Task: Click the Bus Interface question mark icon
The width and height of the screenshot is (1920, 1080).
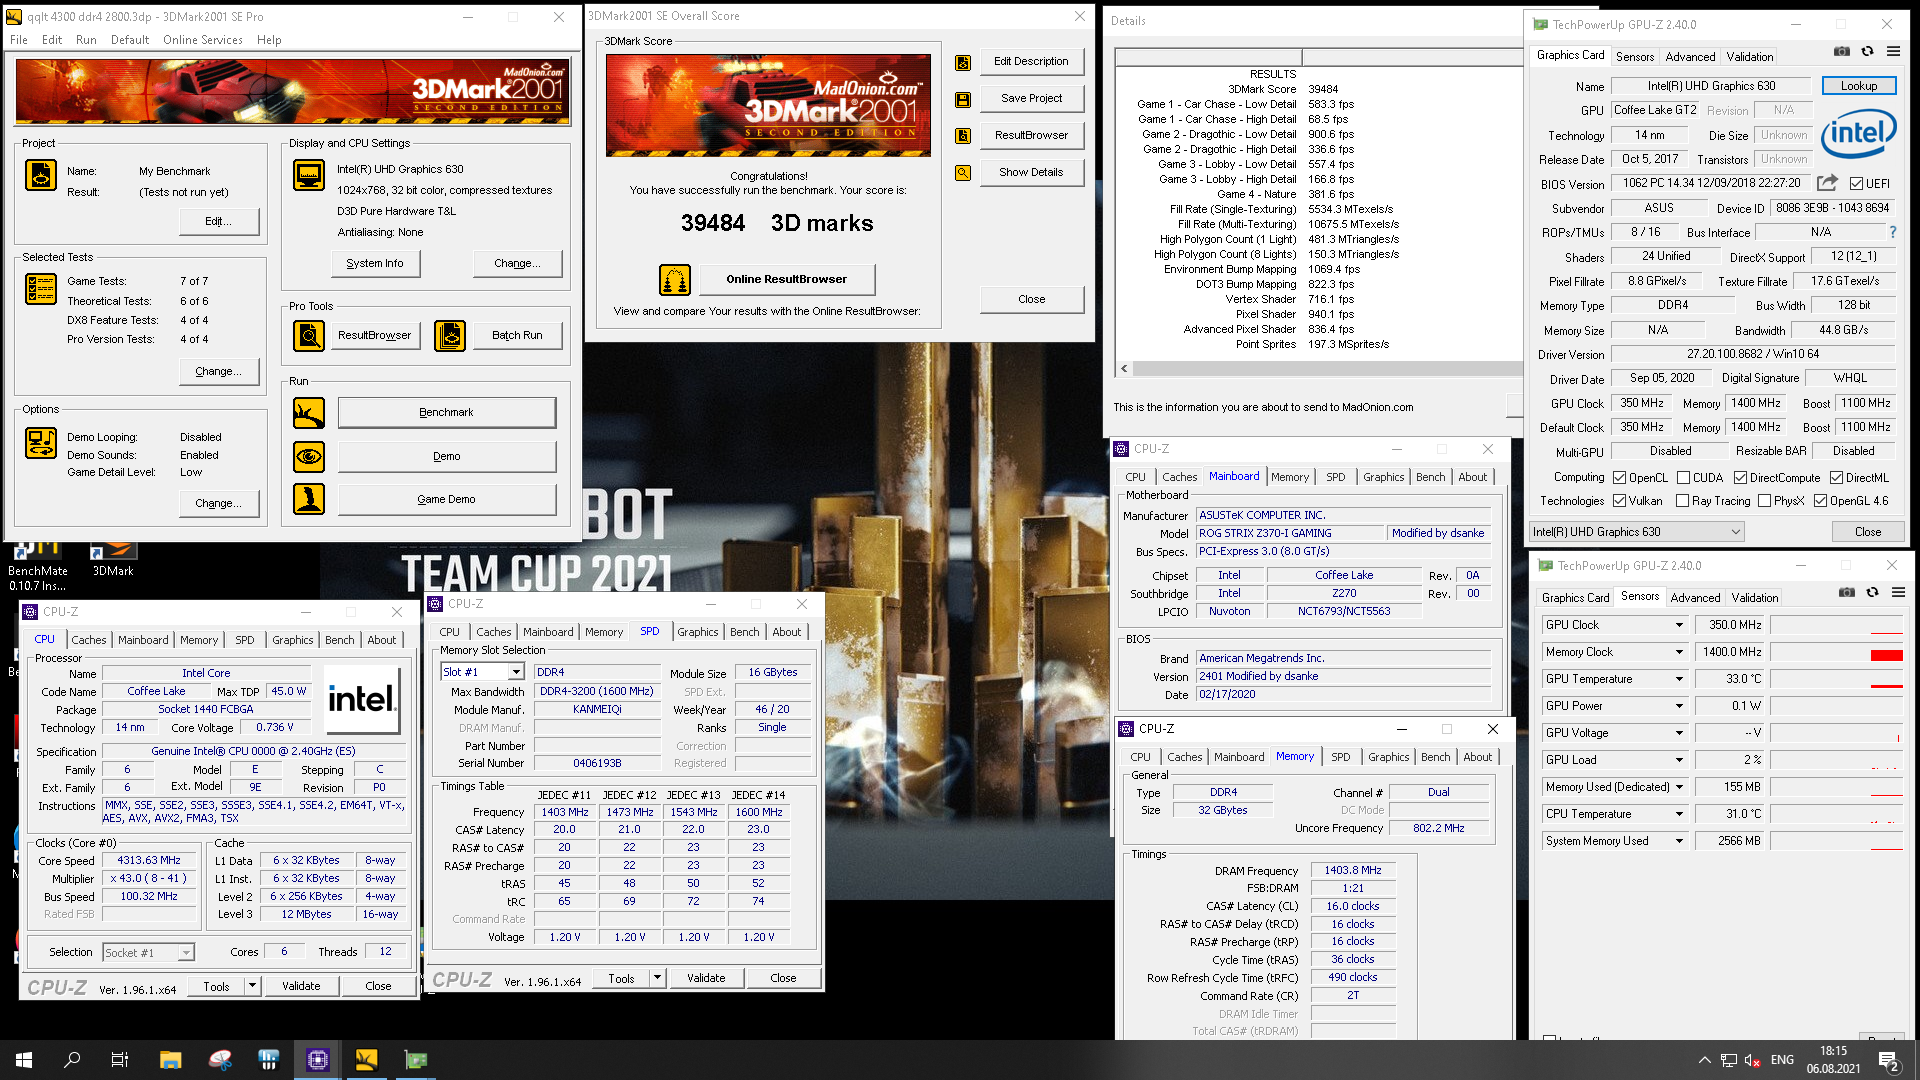Action: coord(1892,232)
